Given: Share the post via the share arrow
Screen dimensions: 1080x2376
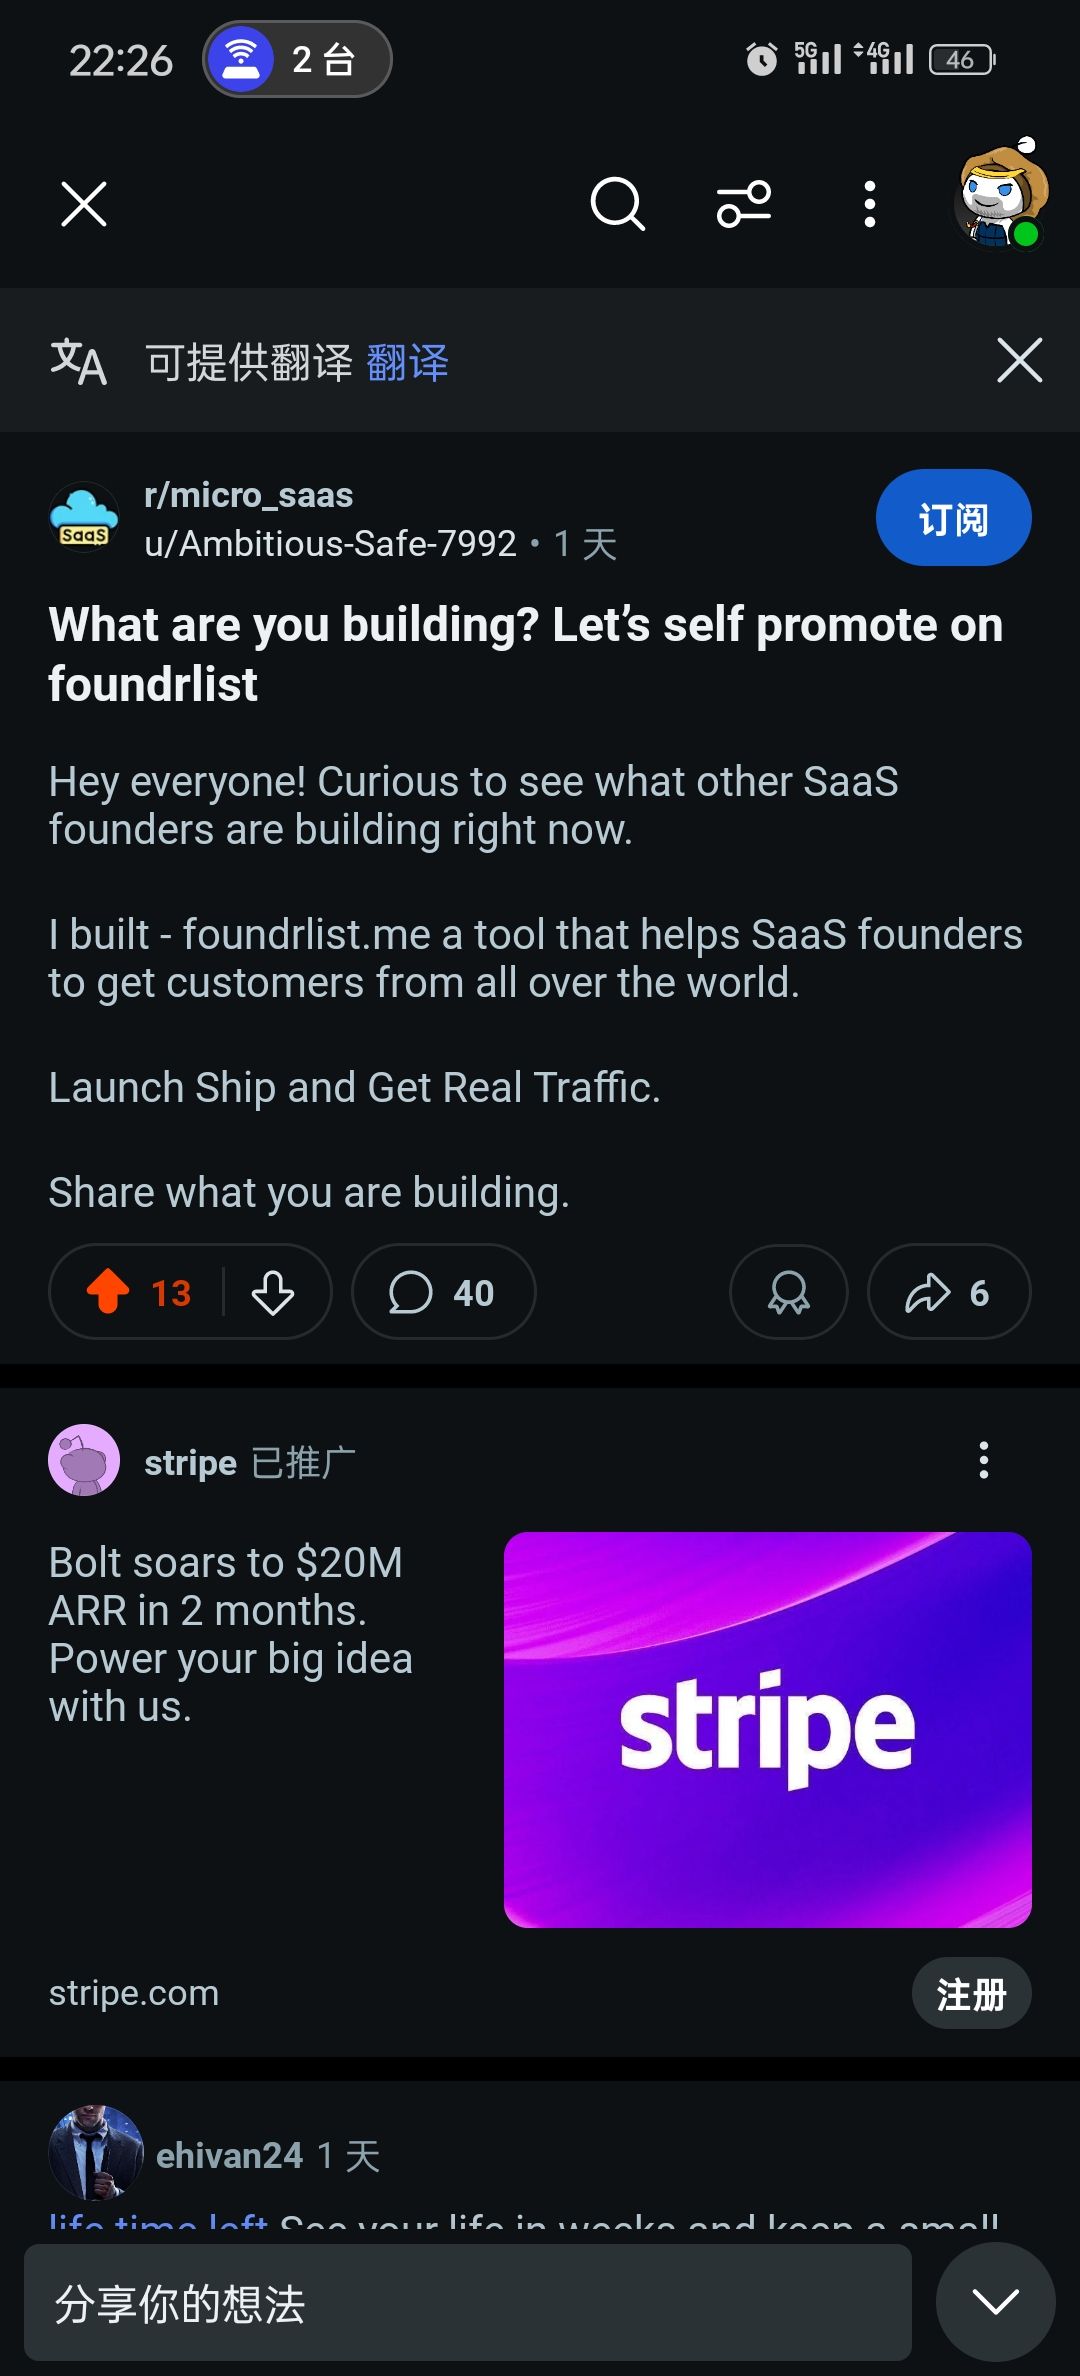Looking at the screenshot, I should coord(948,1292).
